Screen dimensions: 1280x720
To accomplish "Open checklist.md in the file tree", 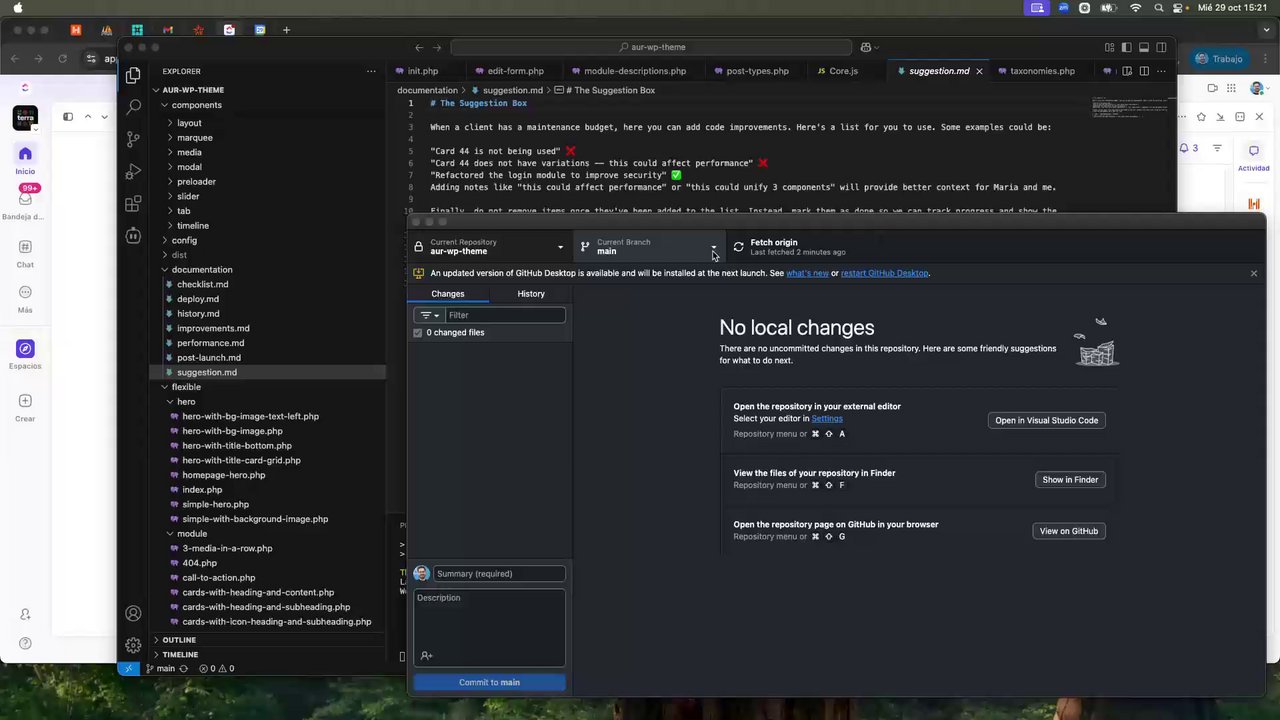I will point(203,285).
